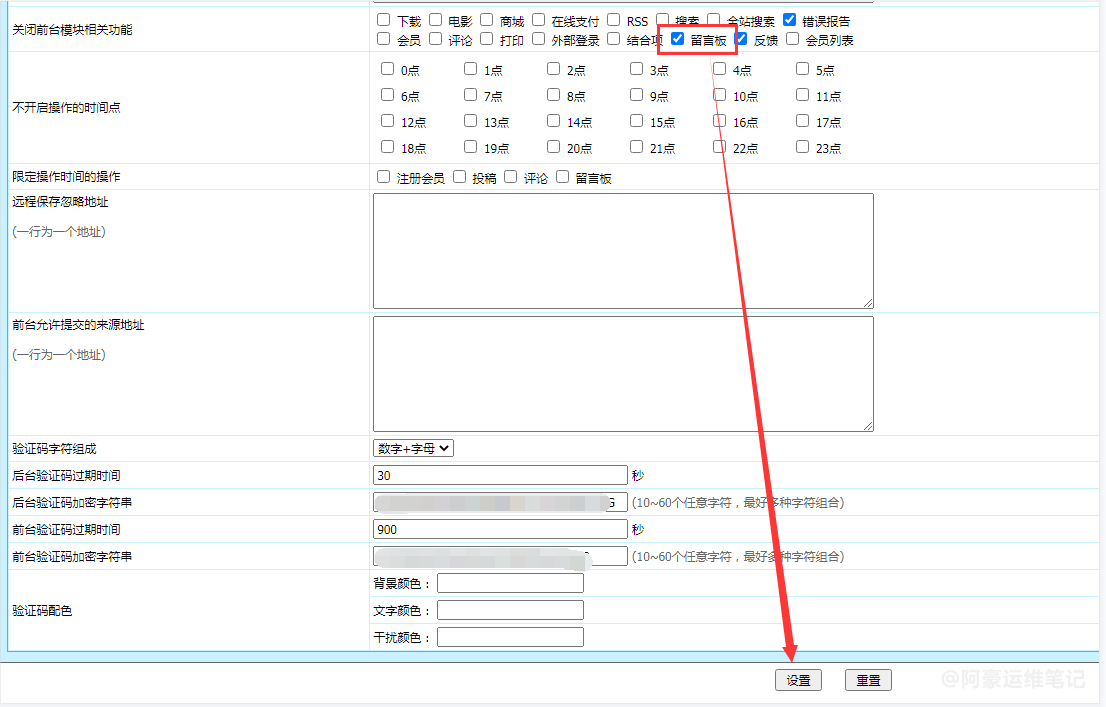Tick the 6点 checkbox
The width and height of the screenshot is (1106, 707).
click(x=387, y=95)
